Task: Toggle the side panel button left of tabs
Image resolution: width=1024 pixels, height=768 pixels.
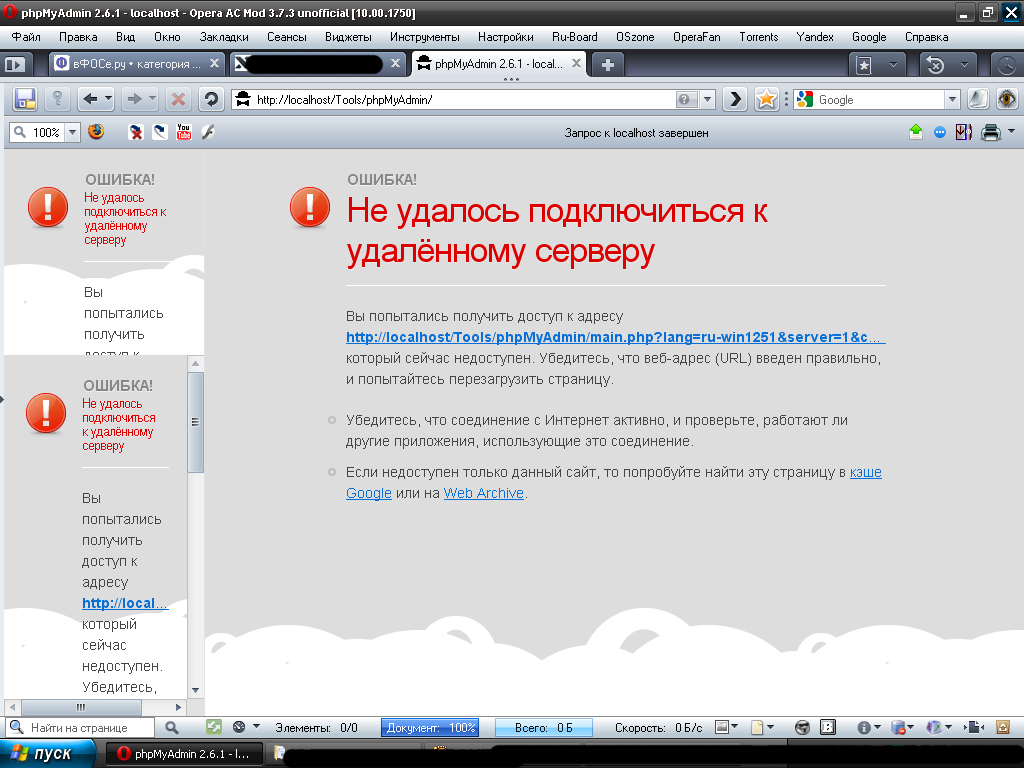Action: tap(17, 64)
